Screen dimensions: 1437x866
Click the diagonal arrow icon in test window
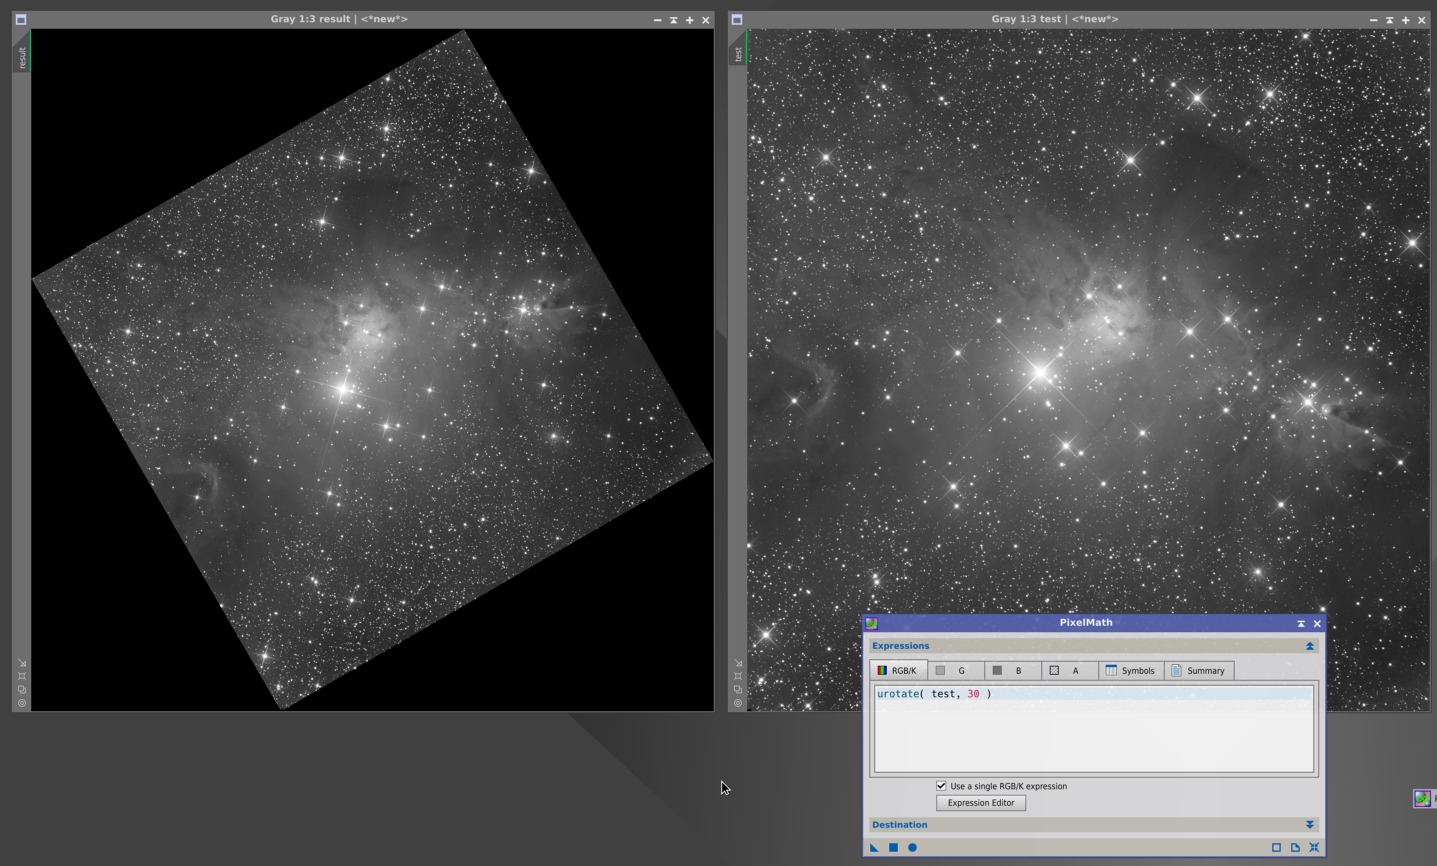(x=738, y=663)
